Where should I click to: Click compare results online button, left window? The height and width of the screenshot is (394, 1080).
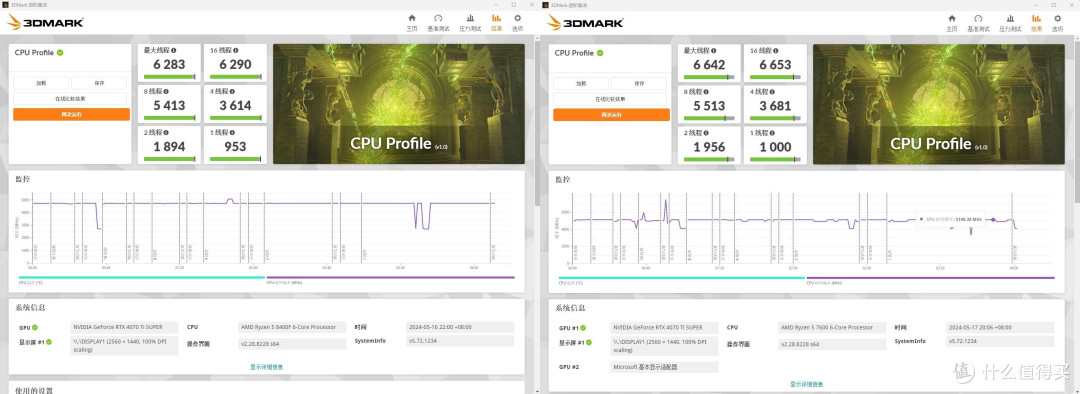tap(71, 98)
